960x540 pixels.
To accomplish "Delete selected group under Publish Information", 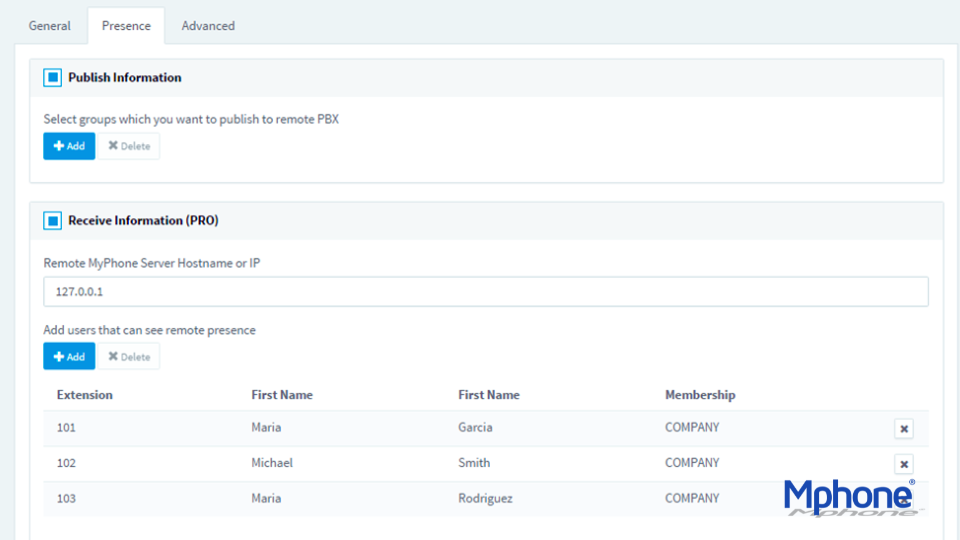I will pos(129,146).
